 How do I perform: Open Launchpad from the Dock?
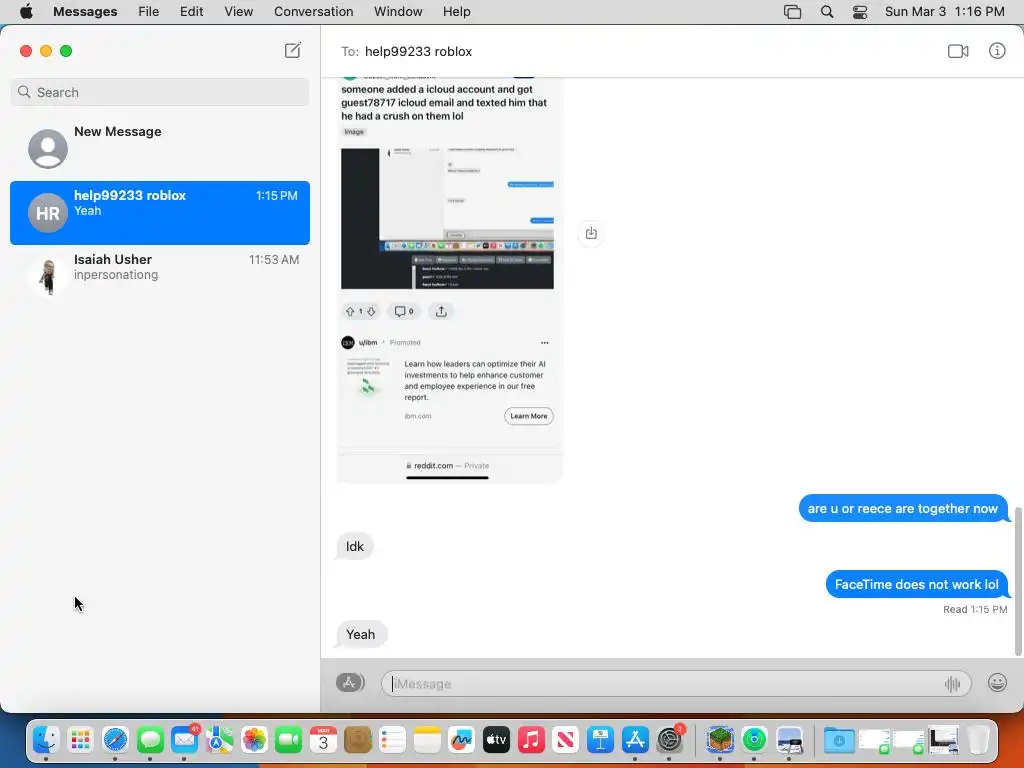coord(80,741)
